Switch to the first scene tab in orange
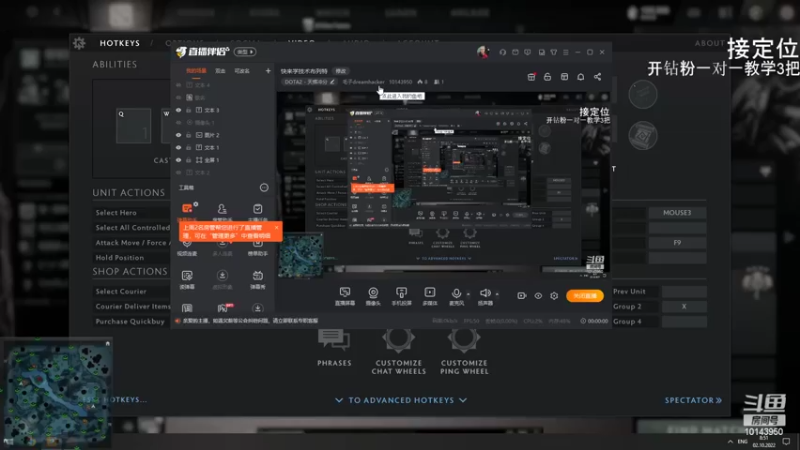Viewport: 800px width, 450px height. (x=196, y=71)
